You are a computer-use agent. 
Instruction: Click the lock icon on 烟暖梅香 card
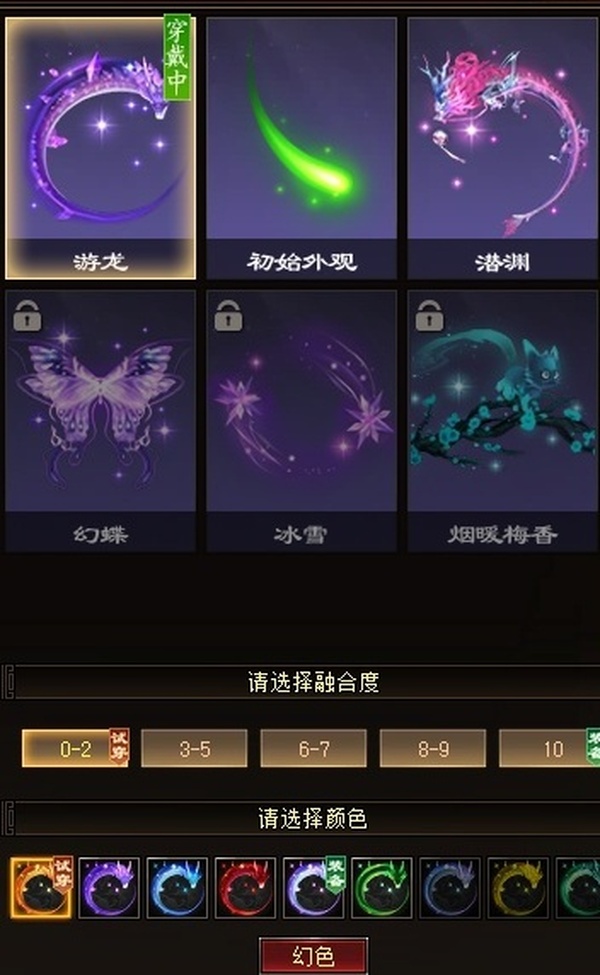[429, 315]
